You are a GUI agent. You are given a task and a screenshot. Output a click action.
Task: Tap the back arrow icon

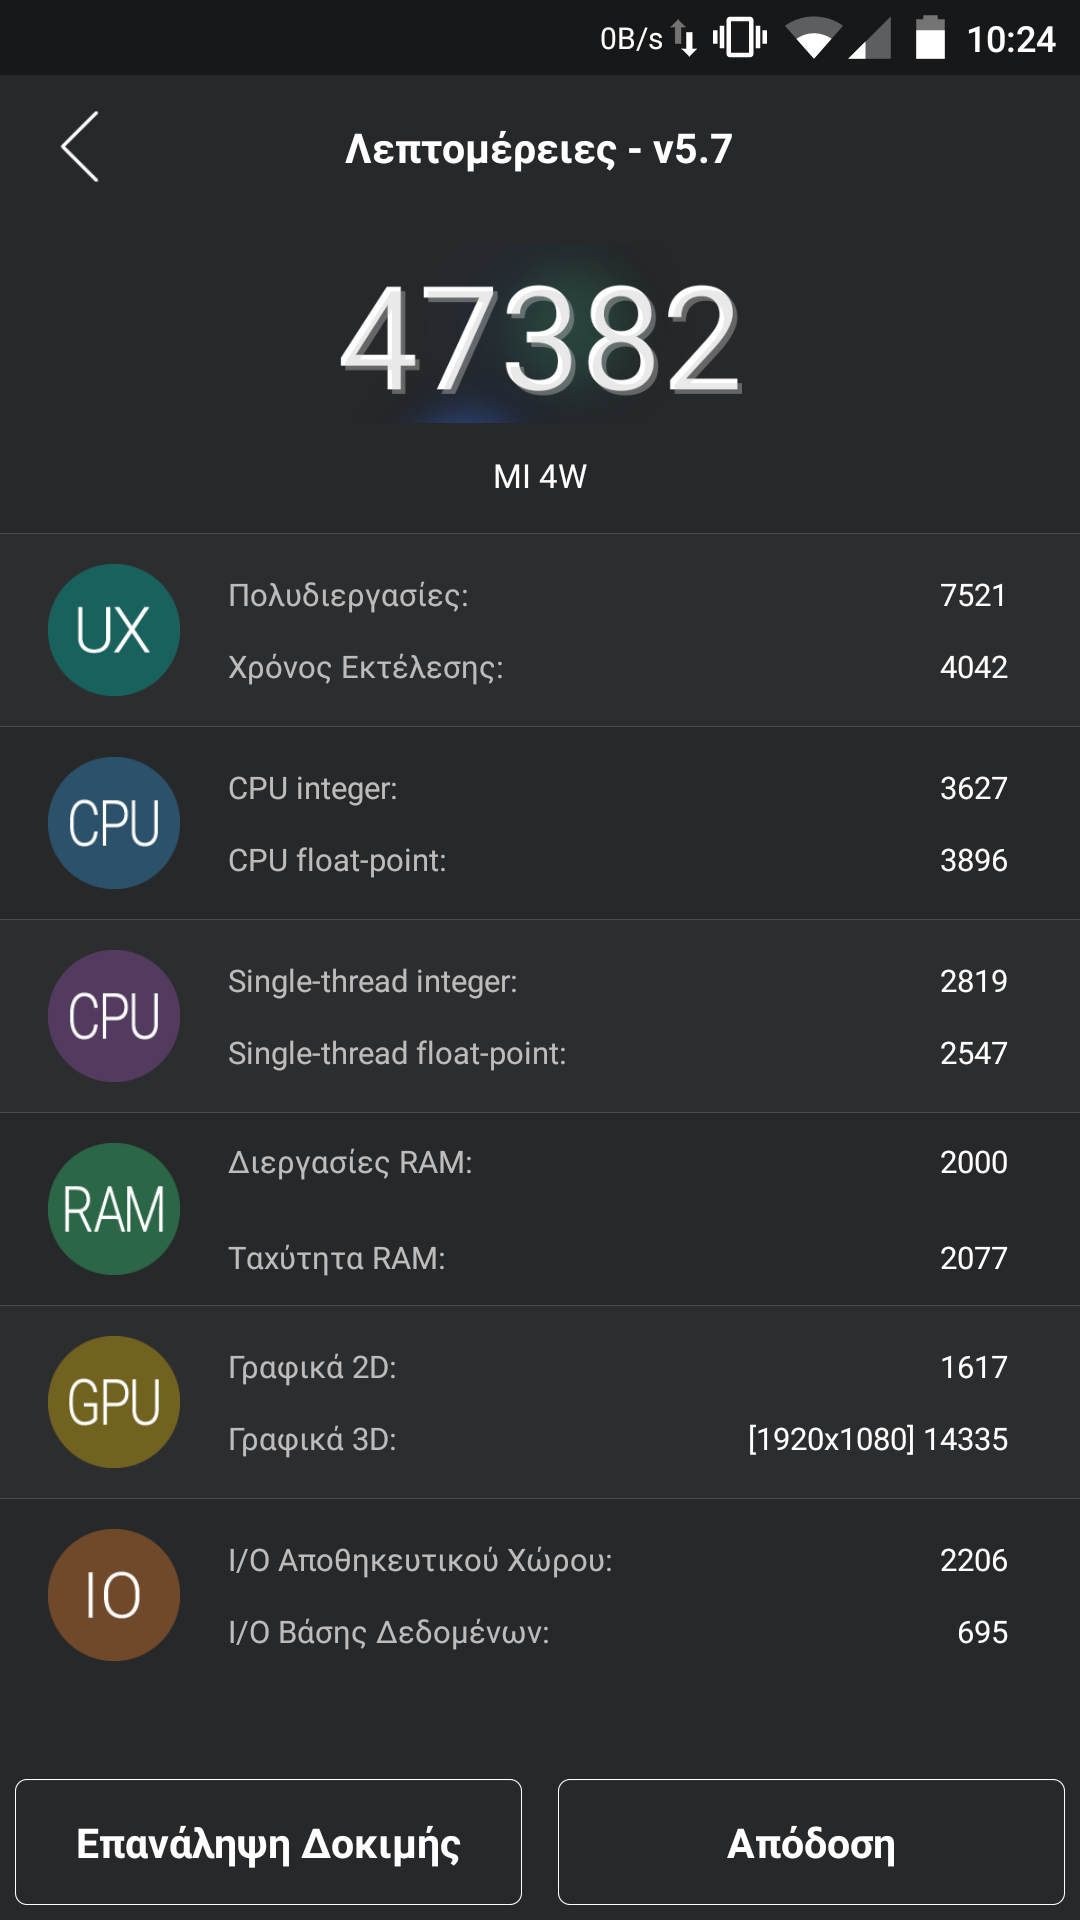click(80, 147)
